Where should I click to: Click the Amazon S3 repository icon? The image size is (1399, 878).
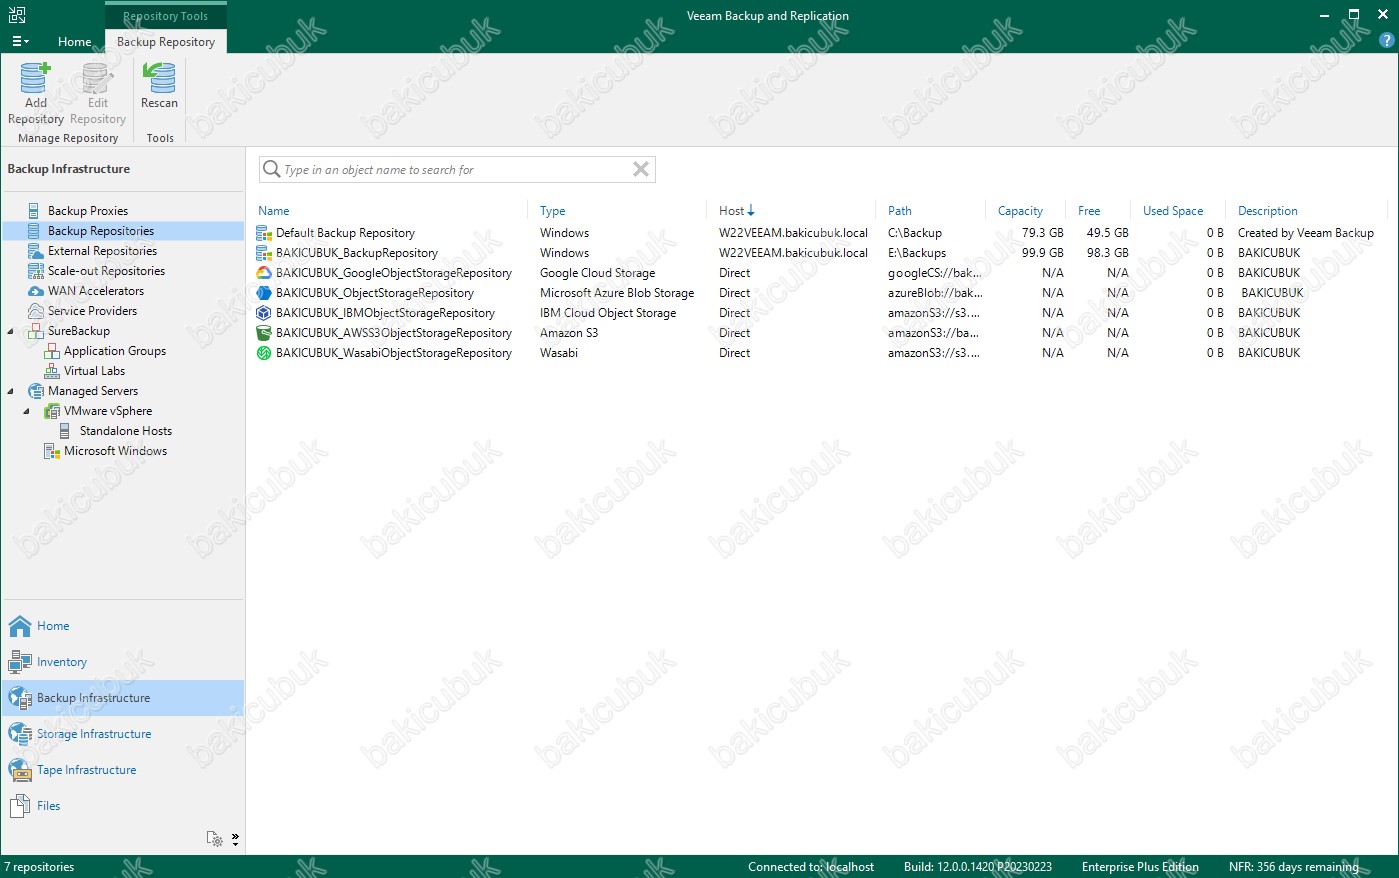tap(264, 333)
